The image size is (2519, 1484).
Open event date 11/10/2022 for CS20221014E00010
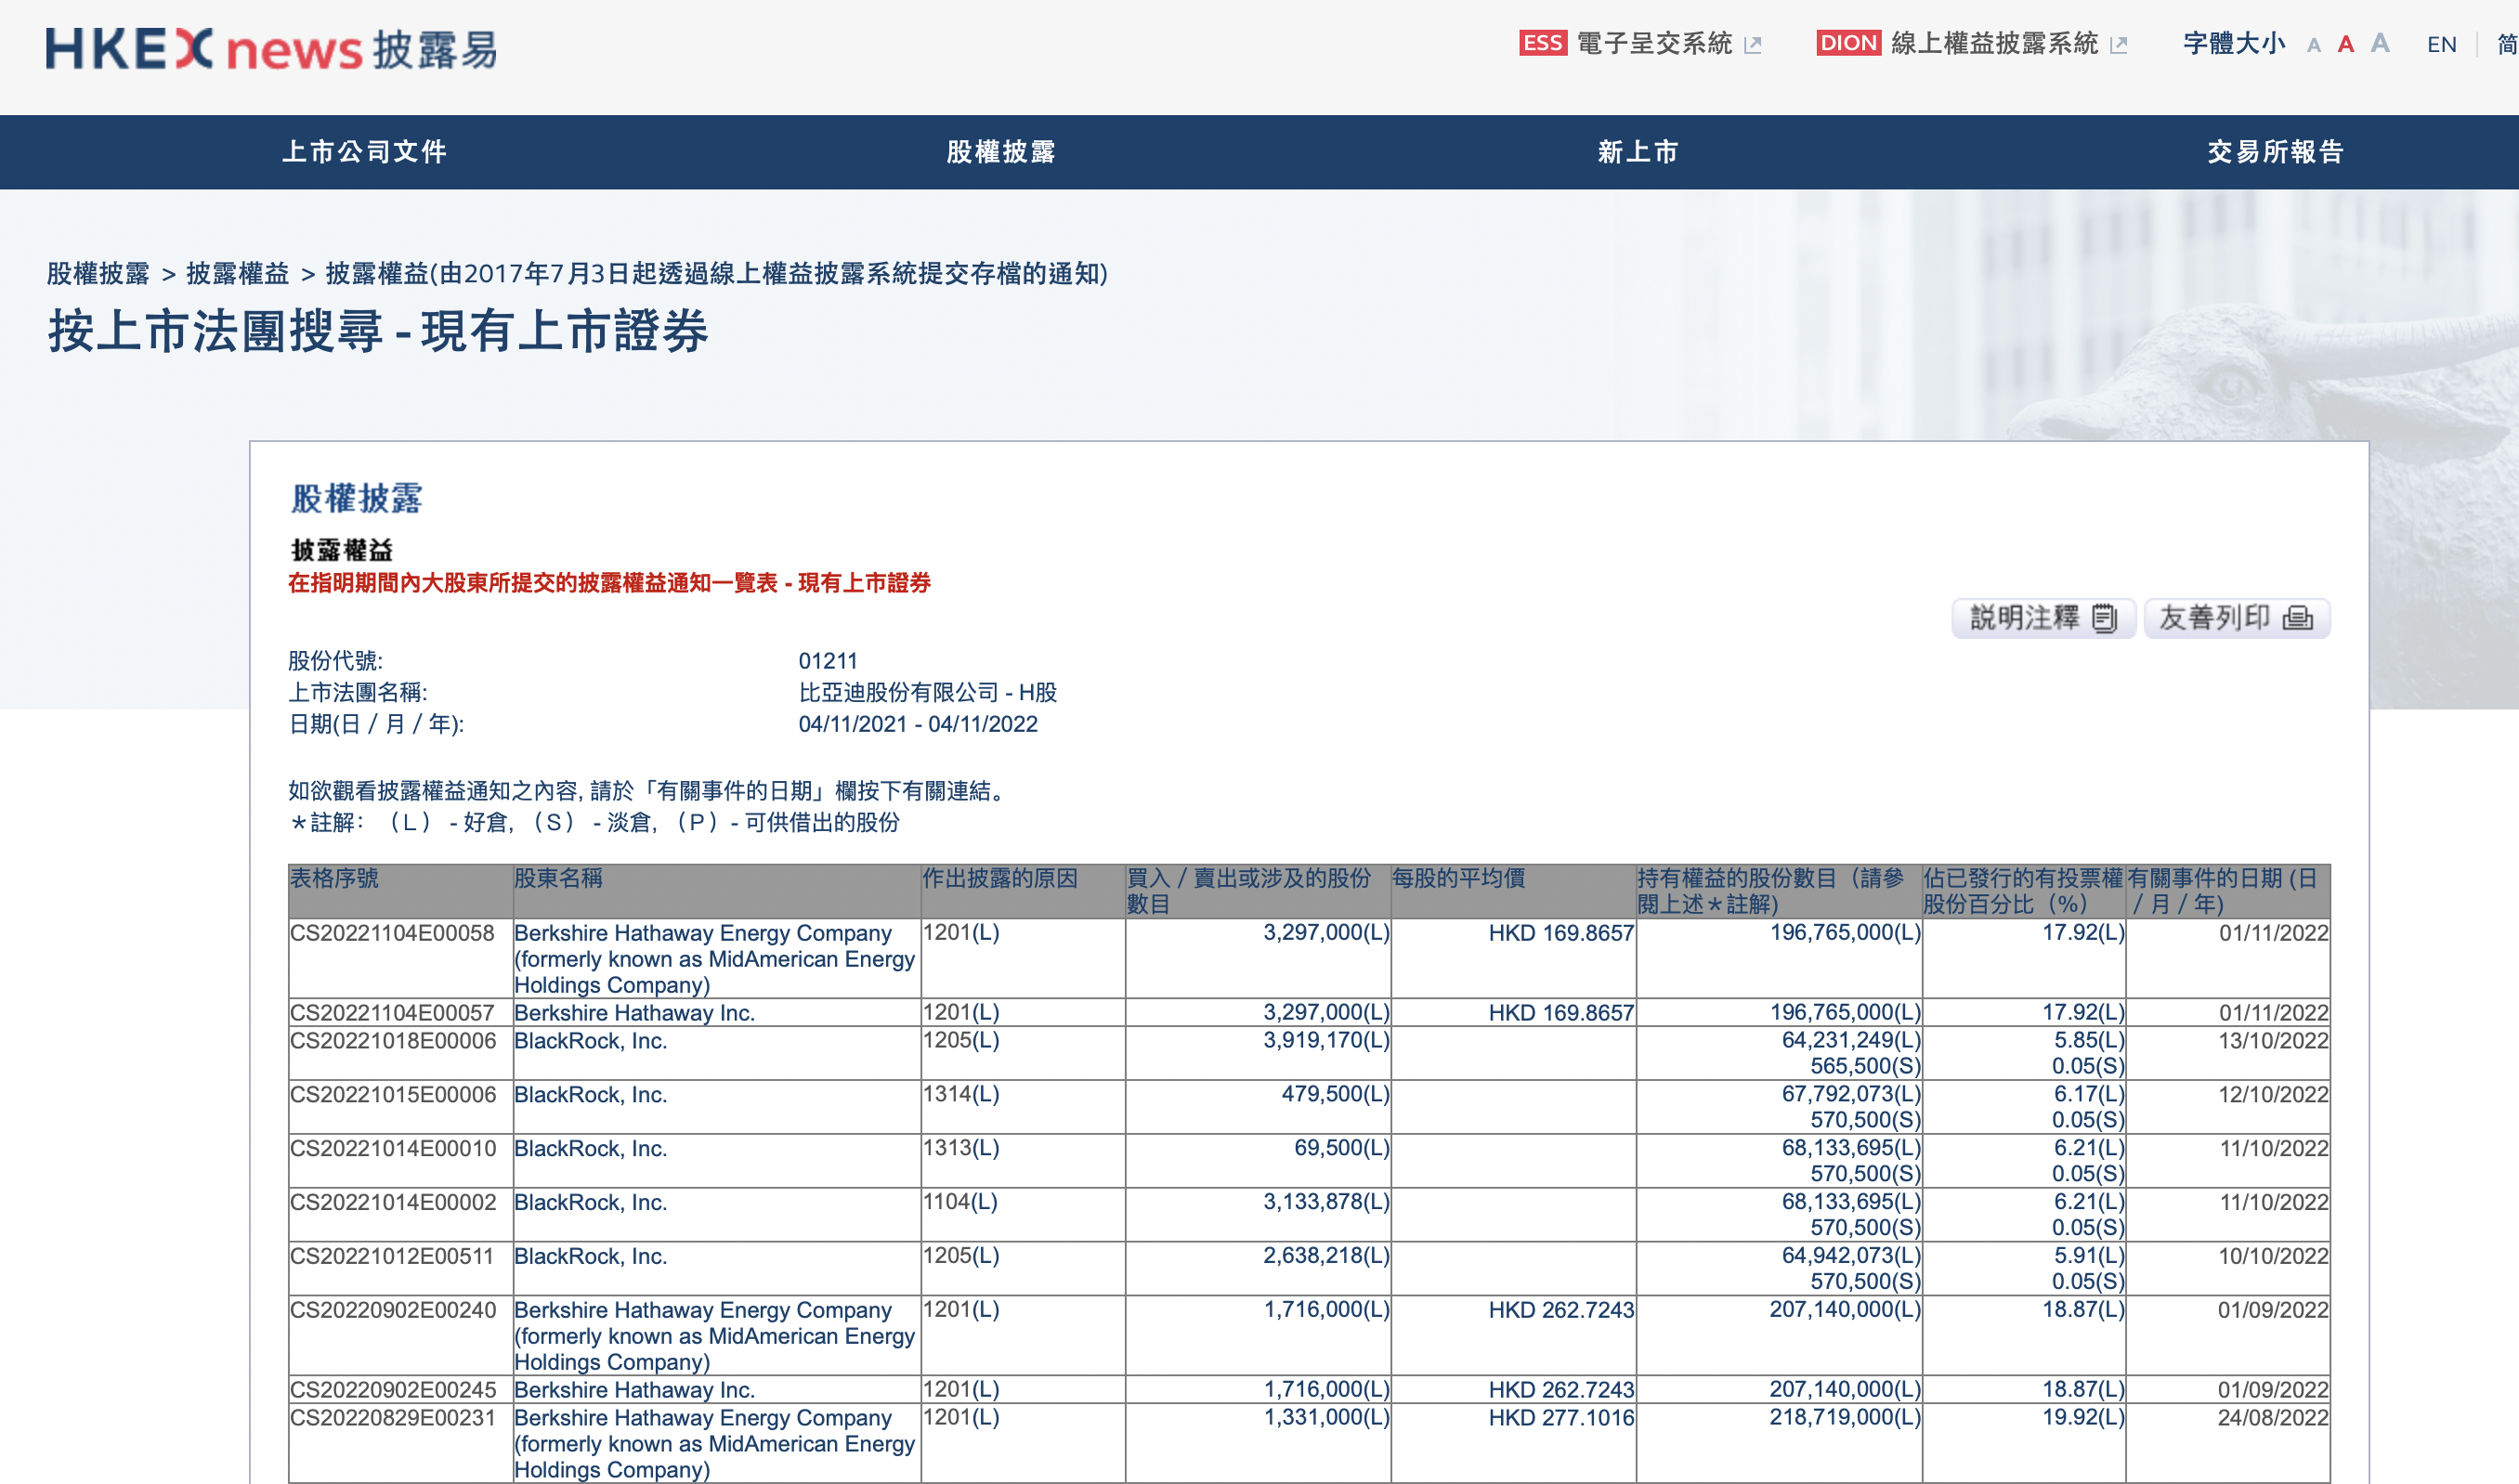pos(2273,1149)
